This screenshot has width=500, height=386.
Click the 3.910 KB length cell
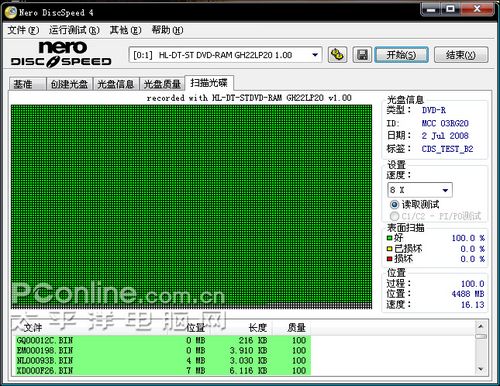pyautogui.click(x=248, y=350)
